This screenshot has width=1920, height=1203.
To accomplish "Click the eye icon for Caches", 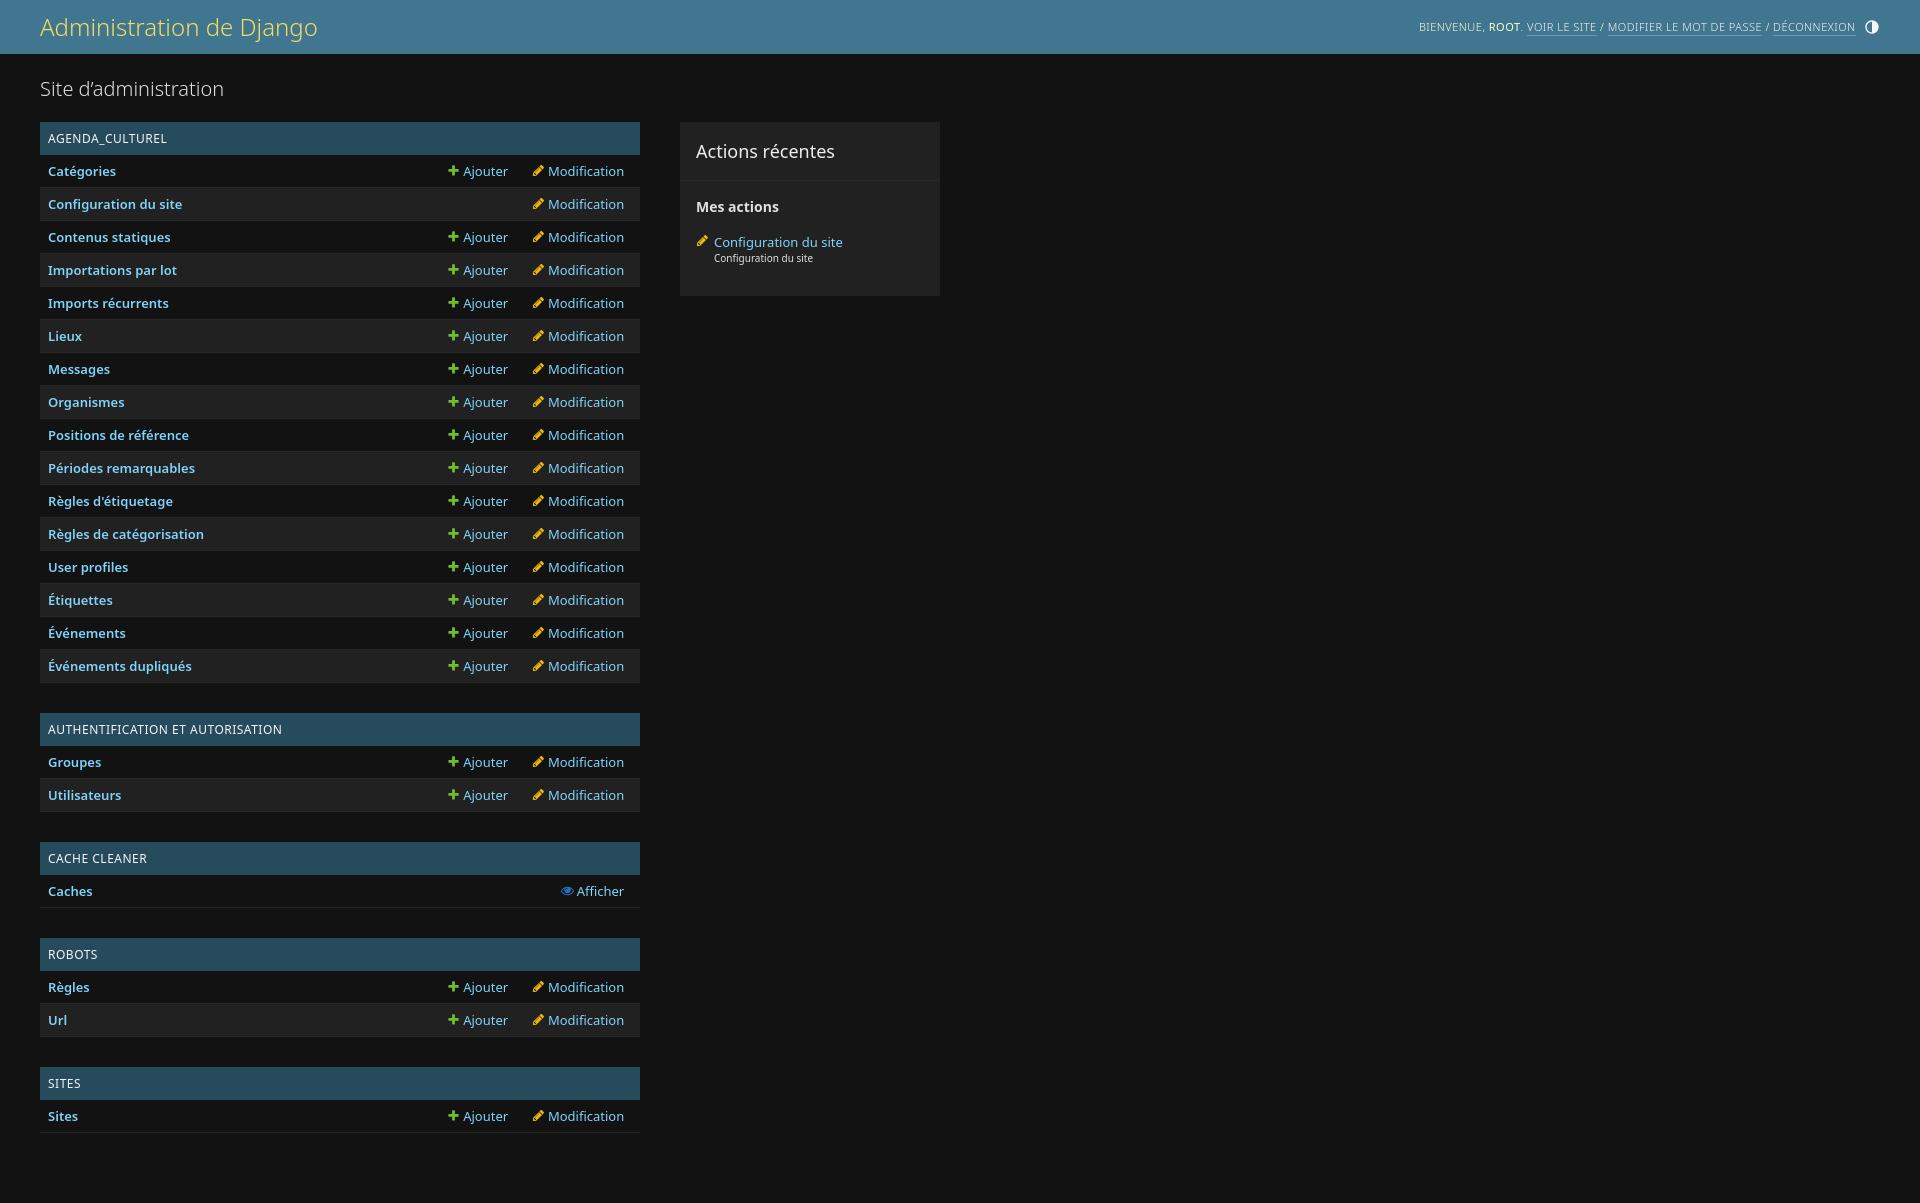I will coord(567,891).
